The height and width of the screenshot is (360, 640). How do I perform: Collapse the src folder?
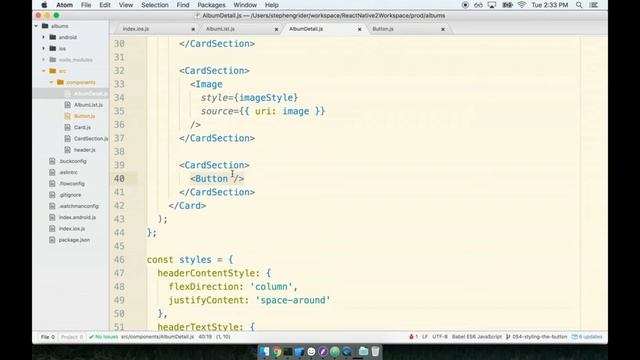click(44, 71)
